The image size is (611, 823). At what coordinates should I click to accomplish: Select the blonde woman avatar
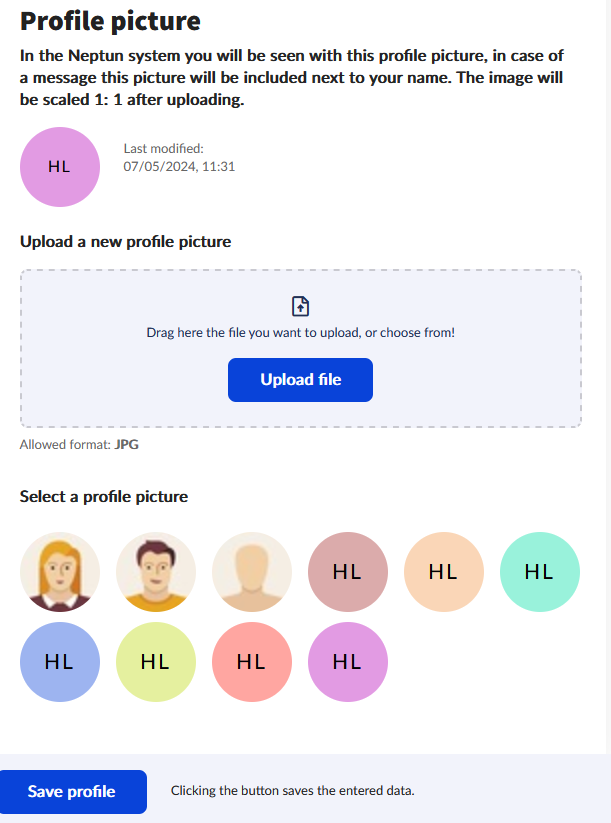(60, 572)
